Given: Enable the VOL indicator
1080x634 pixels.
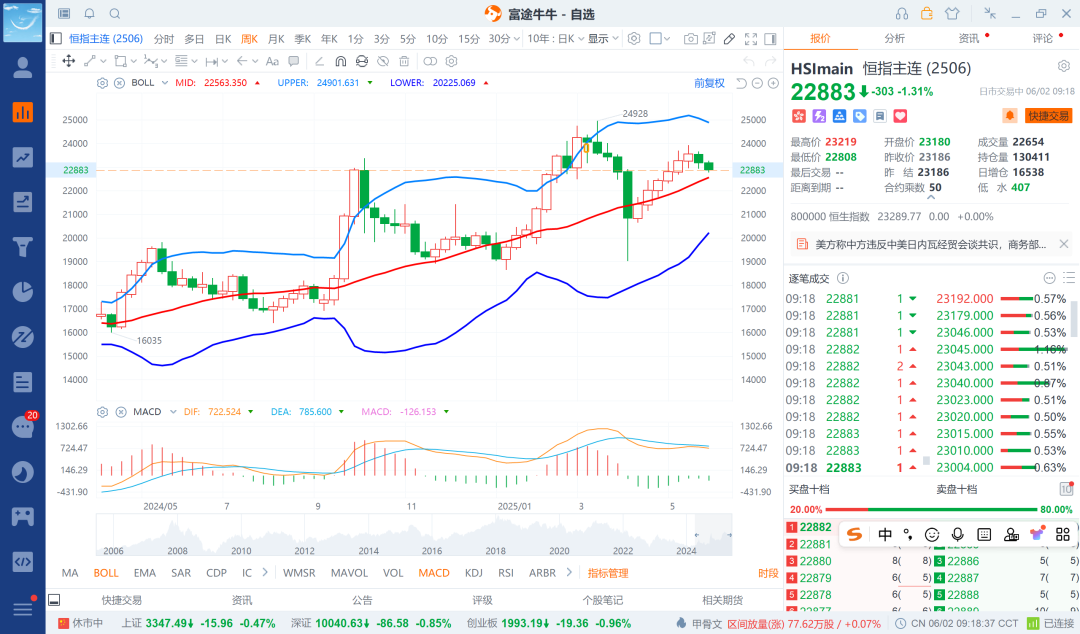Looking at the screenshot, I should [x=393, y=573].
